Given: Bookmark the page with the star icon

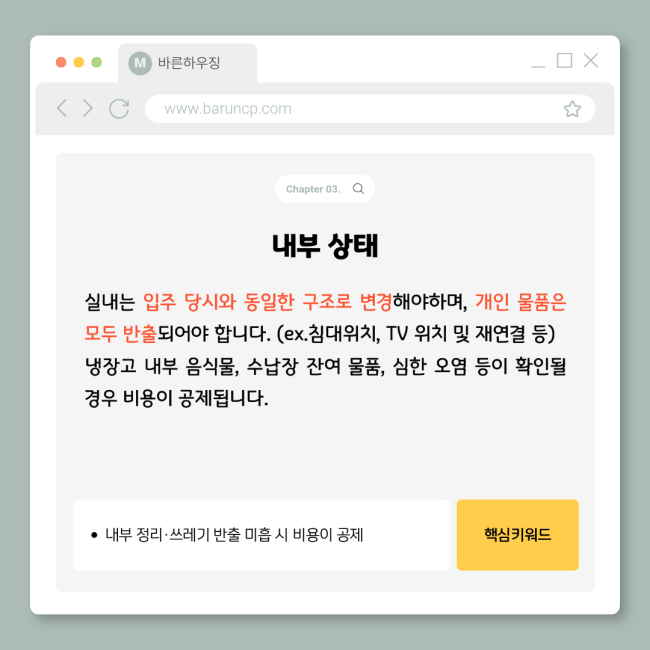Looking at the screenshot, I should pyautogui.click(x=572, y=109).
